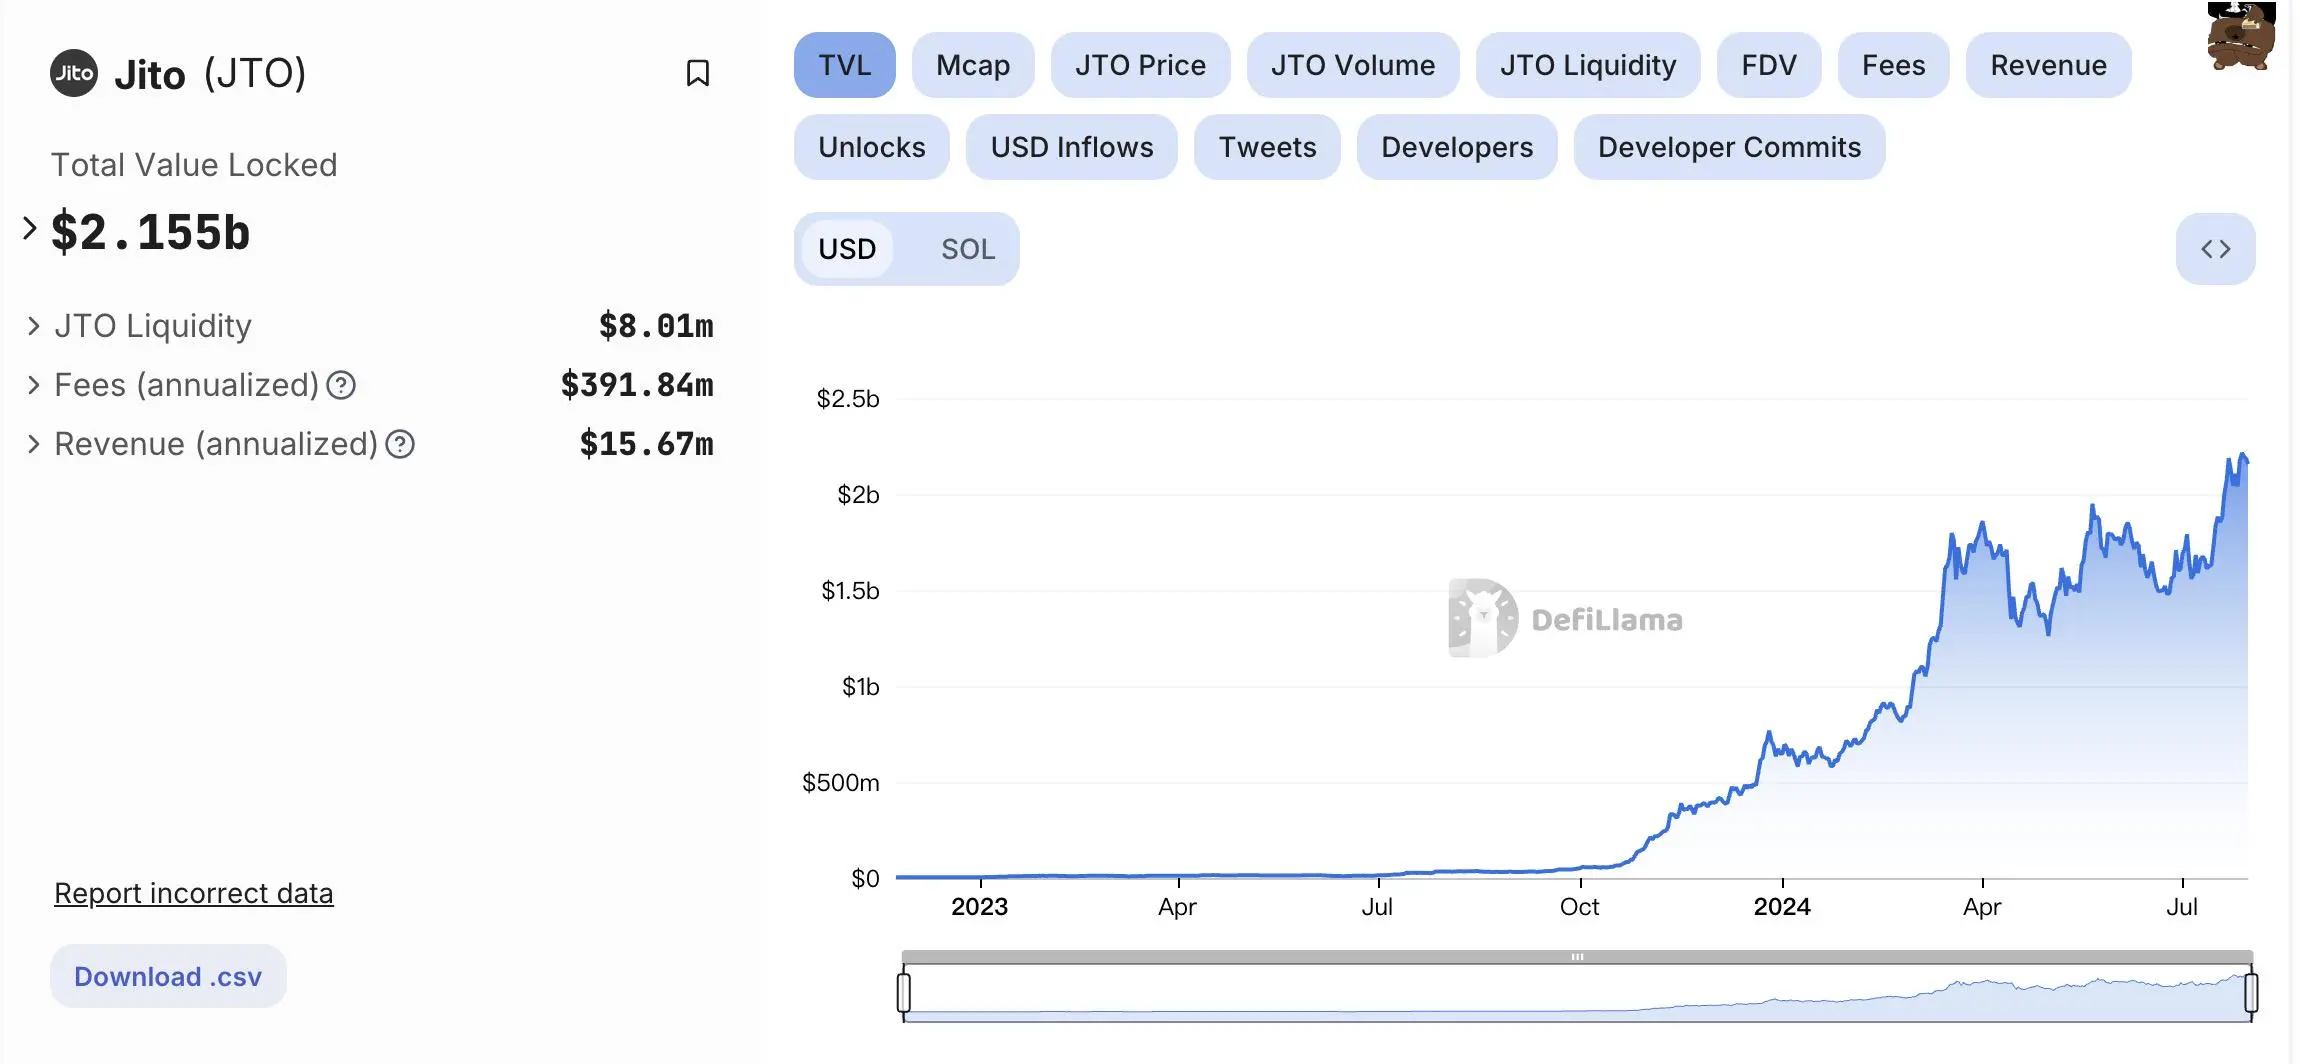Click the Revenue annualized help icon
Image resolution: width=2300 pixels, height=1064 pixels.
400,444
